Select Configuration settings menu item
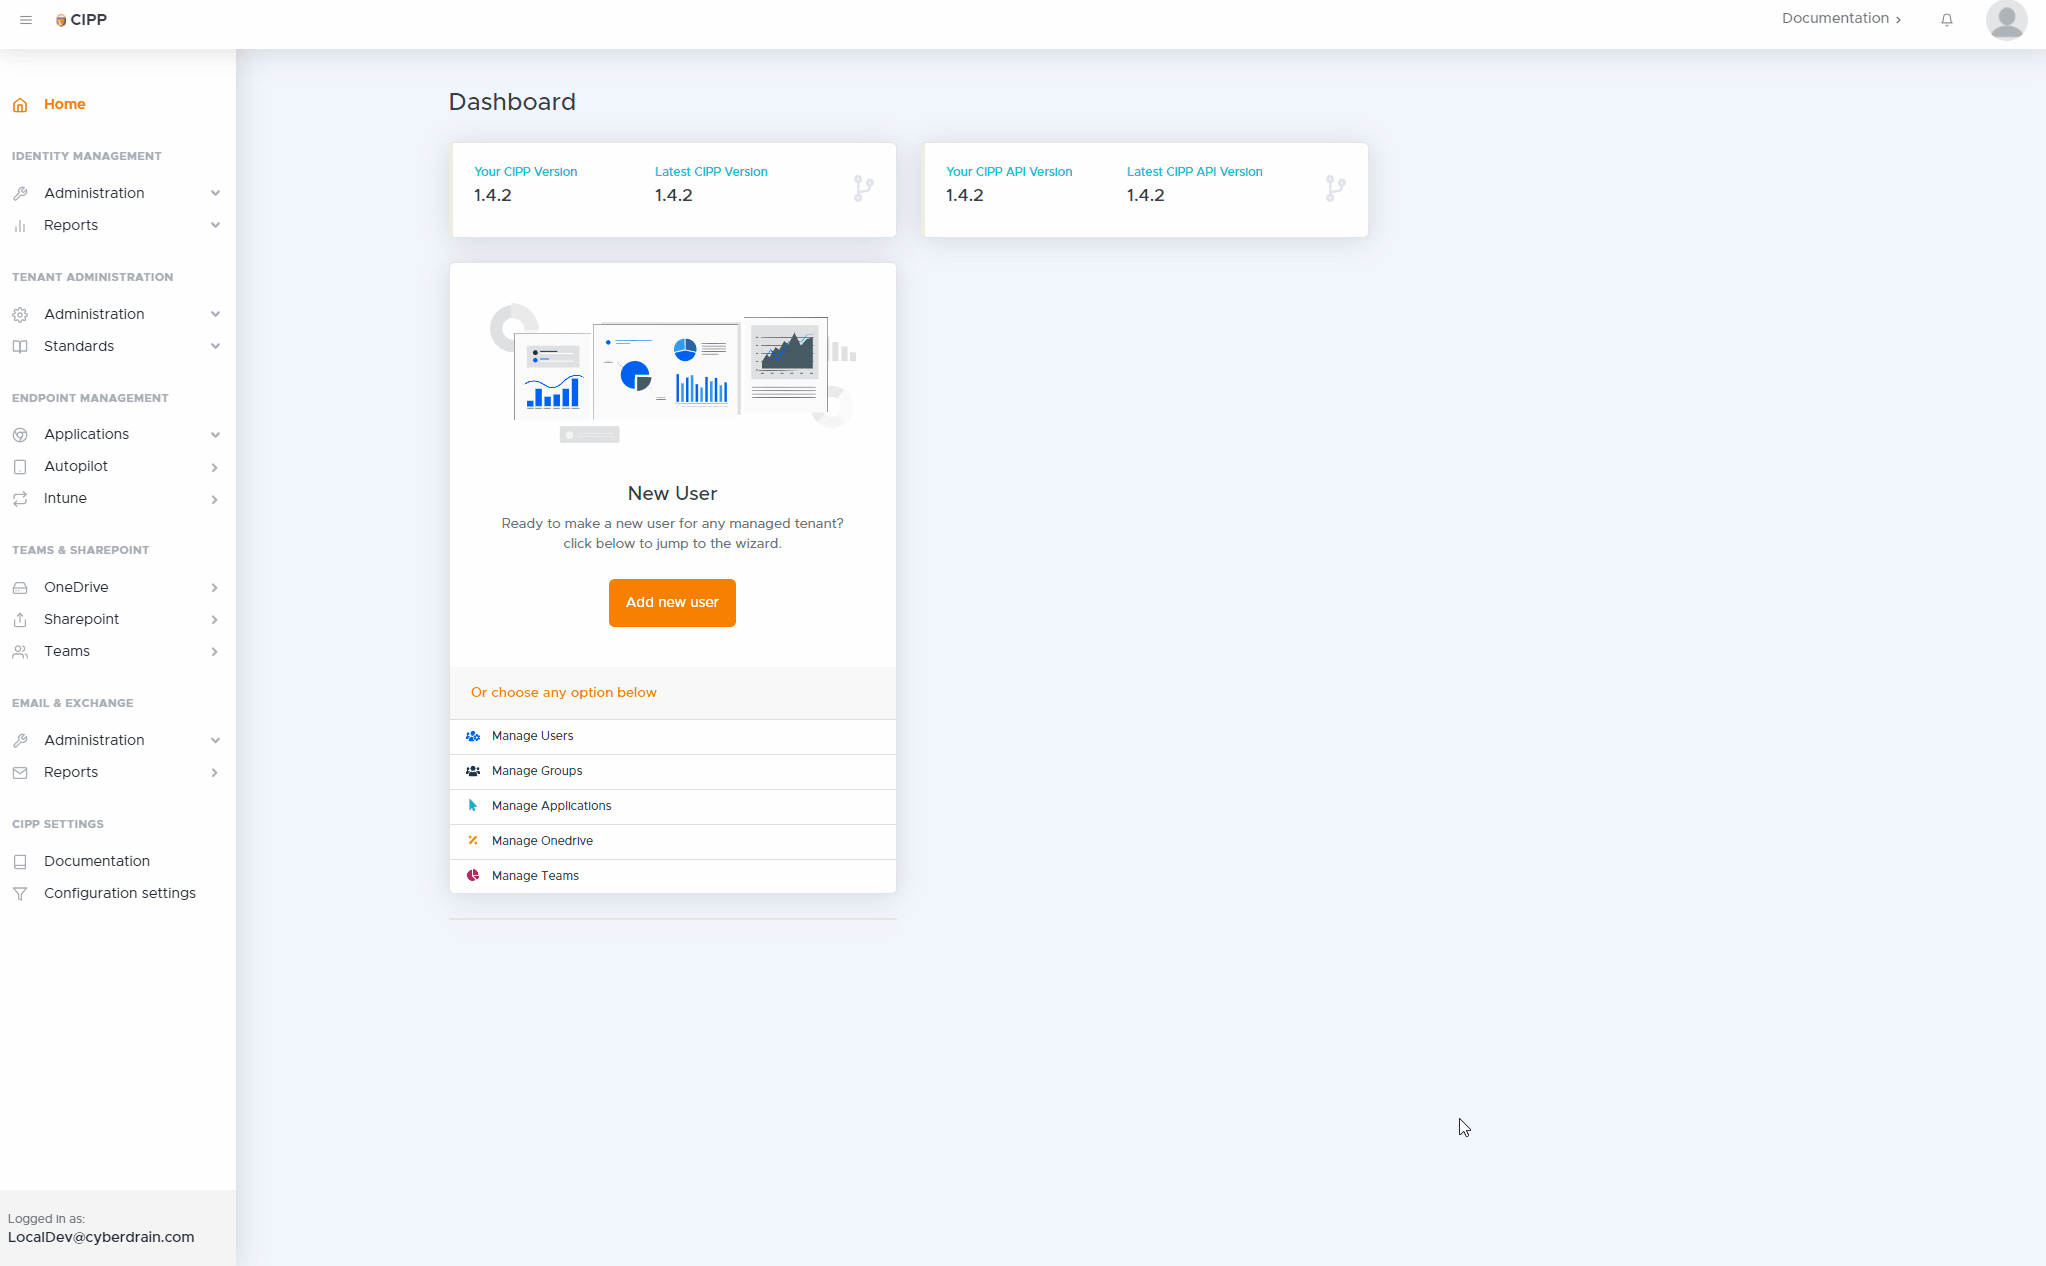Screen dimensions: 2046x1266 pos(120,892)
